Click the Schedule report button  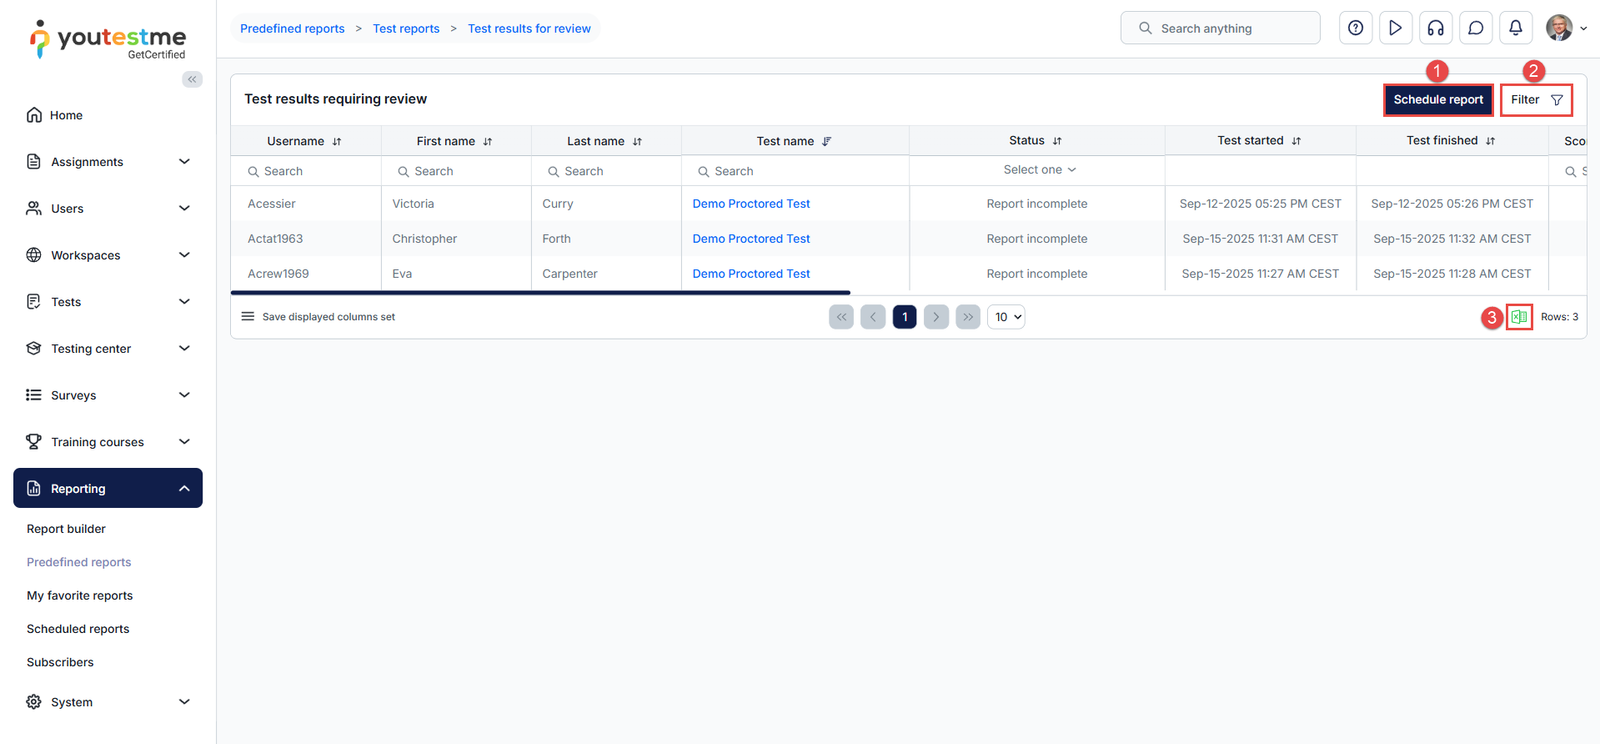1438,100
